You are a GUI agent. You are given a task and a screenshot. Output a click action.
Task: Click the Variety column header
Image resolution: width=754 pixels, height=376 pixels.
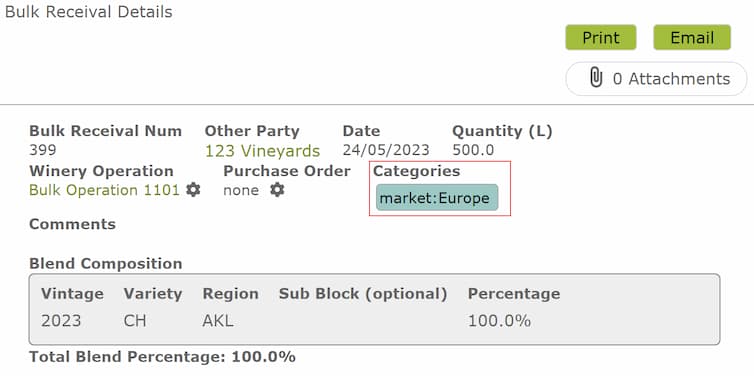(153, 294)
